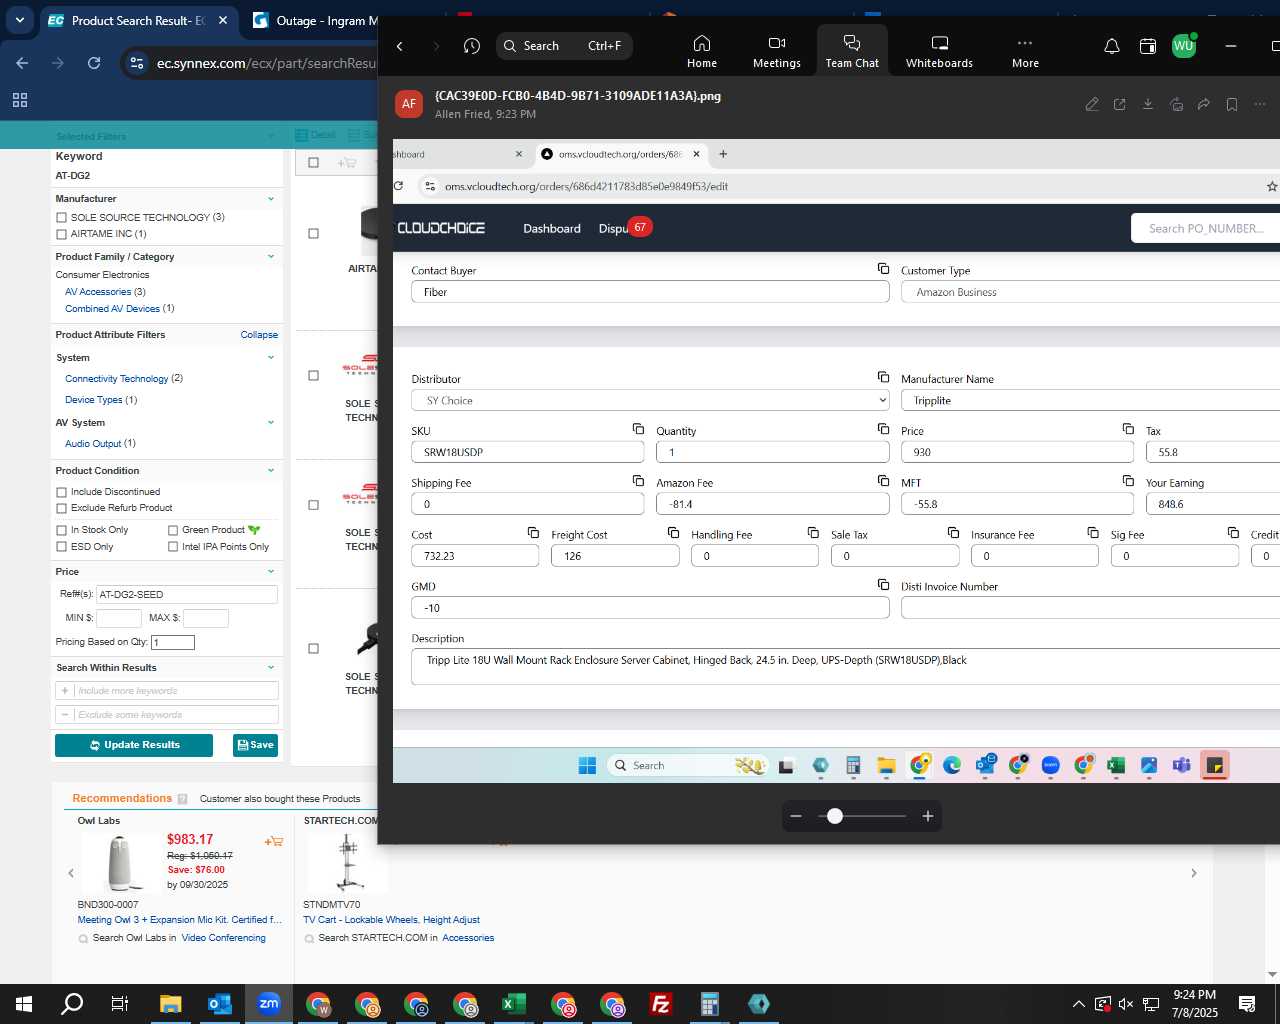Image resolution: width=1280 pixels, height=1024 pixels.
Task: Open the Combined AV Devices link
Action: click(x=112, y=309)
